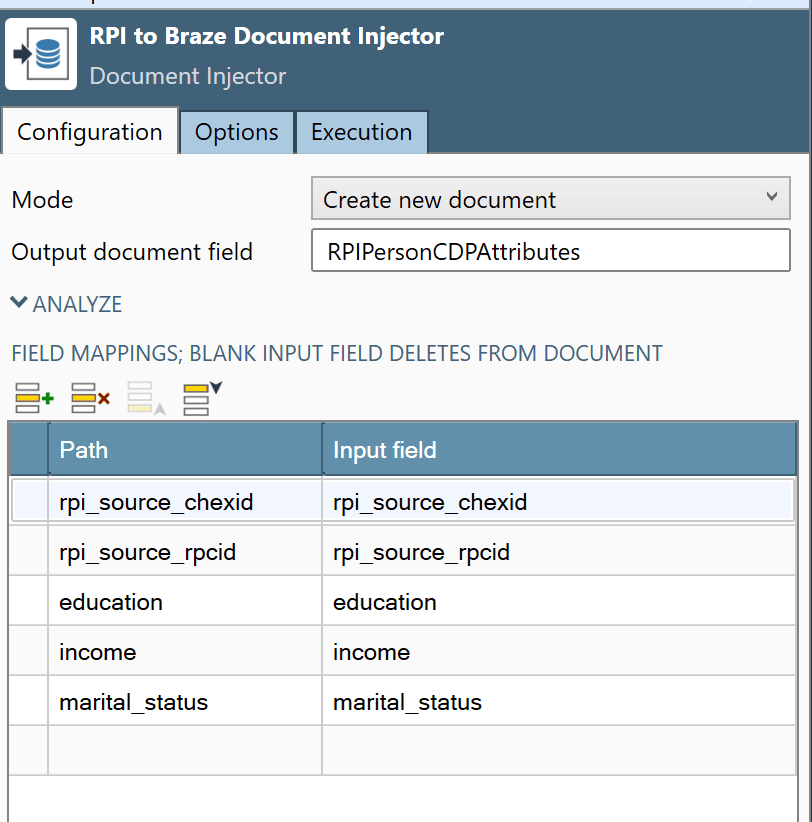Click the empty Path cell below marital_status
812x822 pixels.
[185, 750]
